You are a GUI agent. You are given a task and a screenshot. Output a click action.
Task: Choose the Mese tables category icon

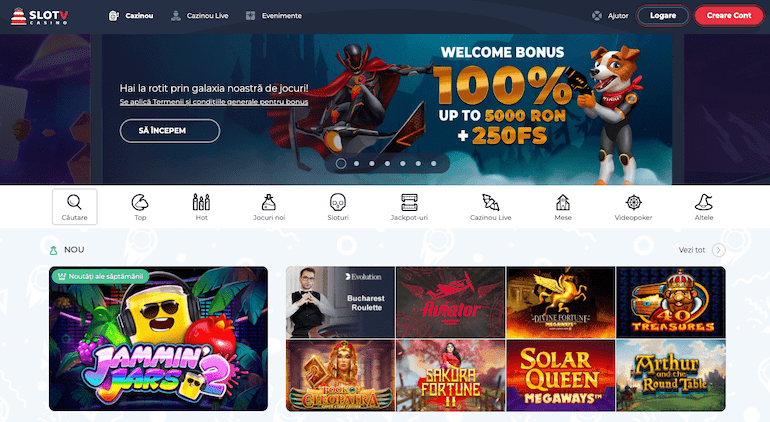[563, 202]
